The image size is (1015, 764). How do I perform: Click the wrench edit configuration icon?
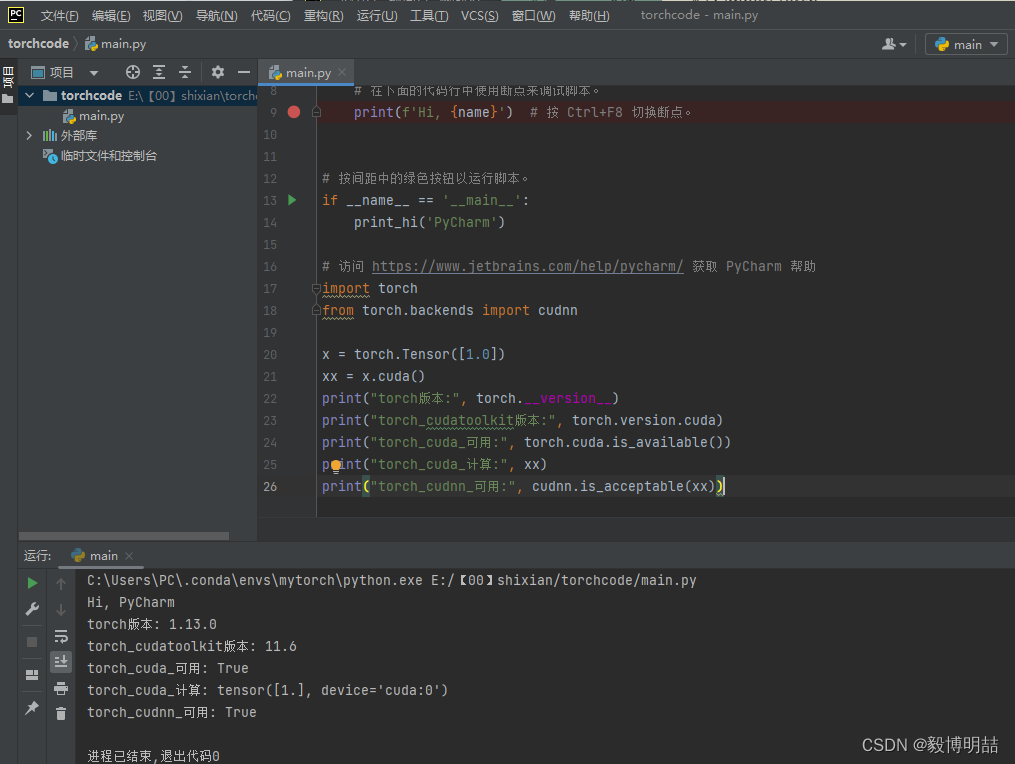point(32,609)
